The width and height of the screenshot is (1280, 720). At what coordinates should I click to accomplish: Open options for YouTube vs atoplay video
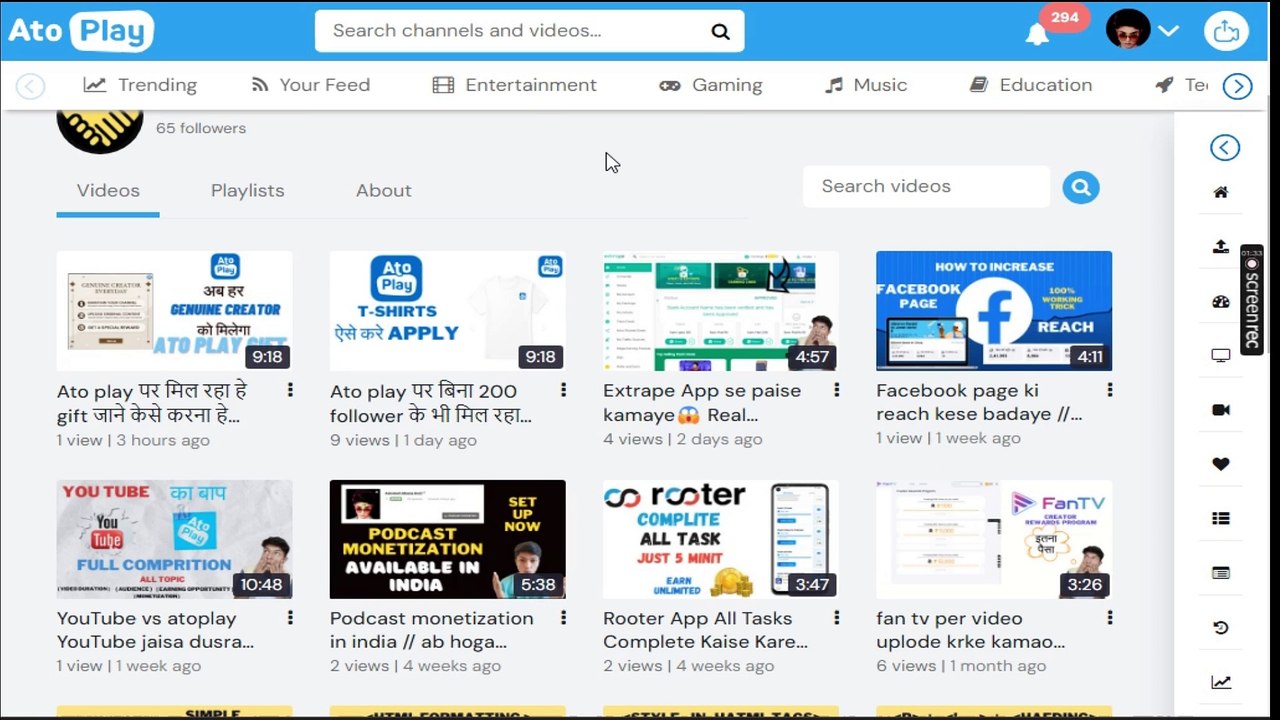tap(290, 618)
